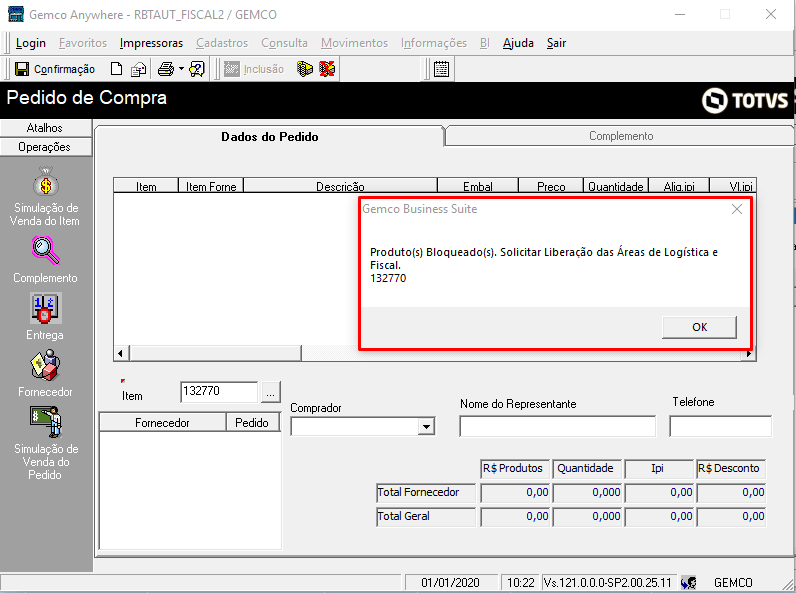Close the Gemco Business Suite dialog
Viewport: 796px width, 593px height.
737,209
